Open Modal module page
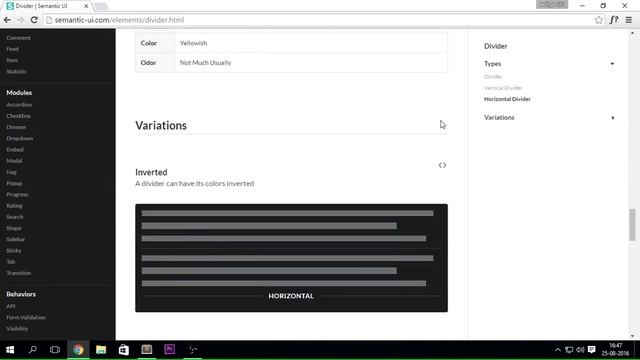 tap(14, 161)
